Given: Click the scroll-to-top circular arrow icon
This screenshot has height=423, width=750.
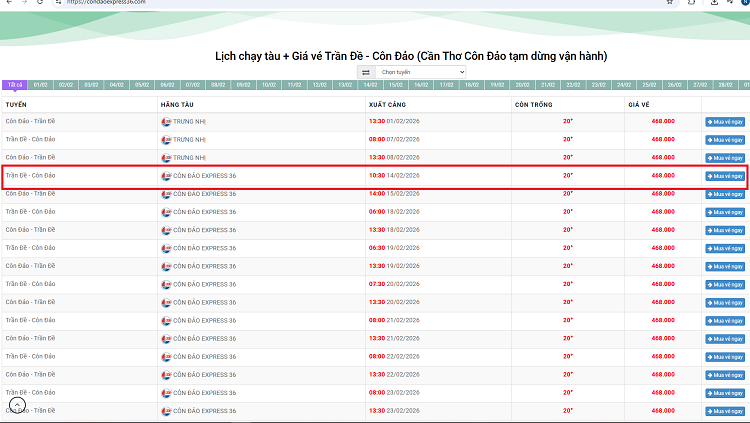Looking at the screenshot, I should coord(18,406).
